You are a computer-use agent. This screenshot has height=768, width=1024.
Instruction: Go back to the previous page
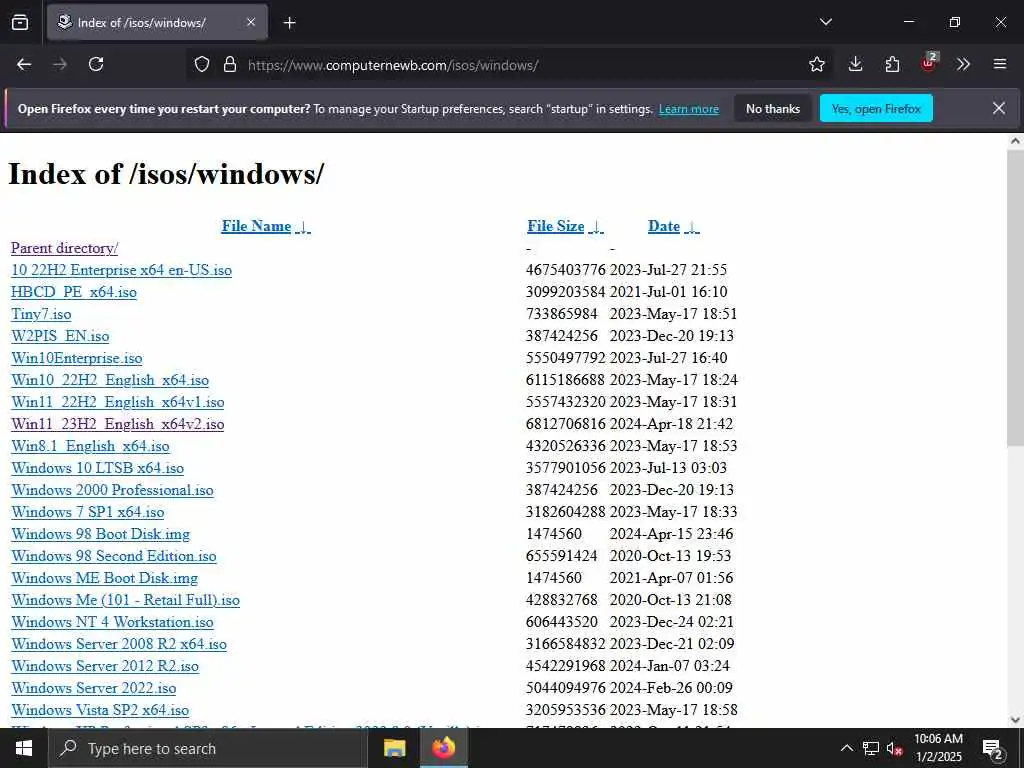(24, 64)
